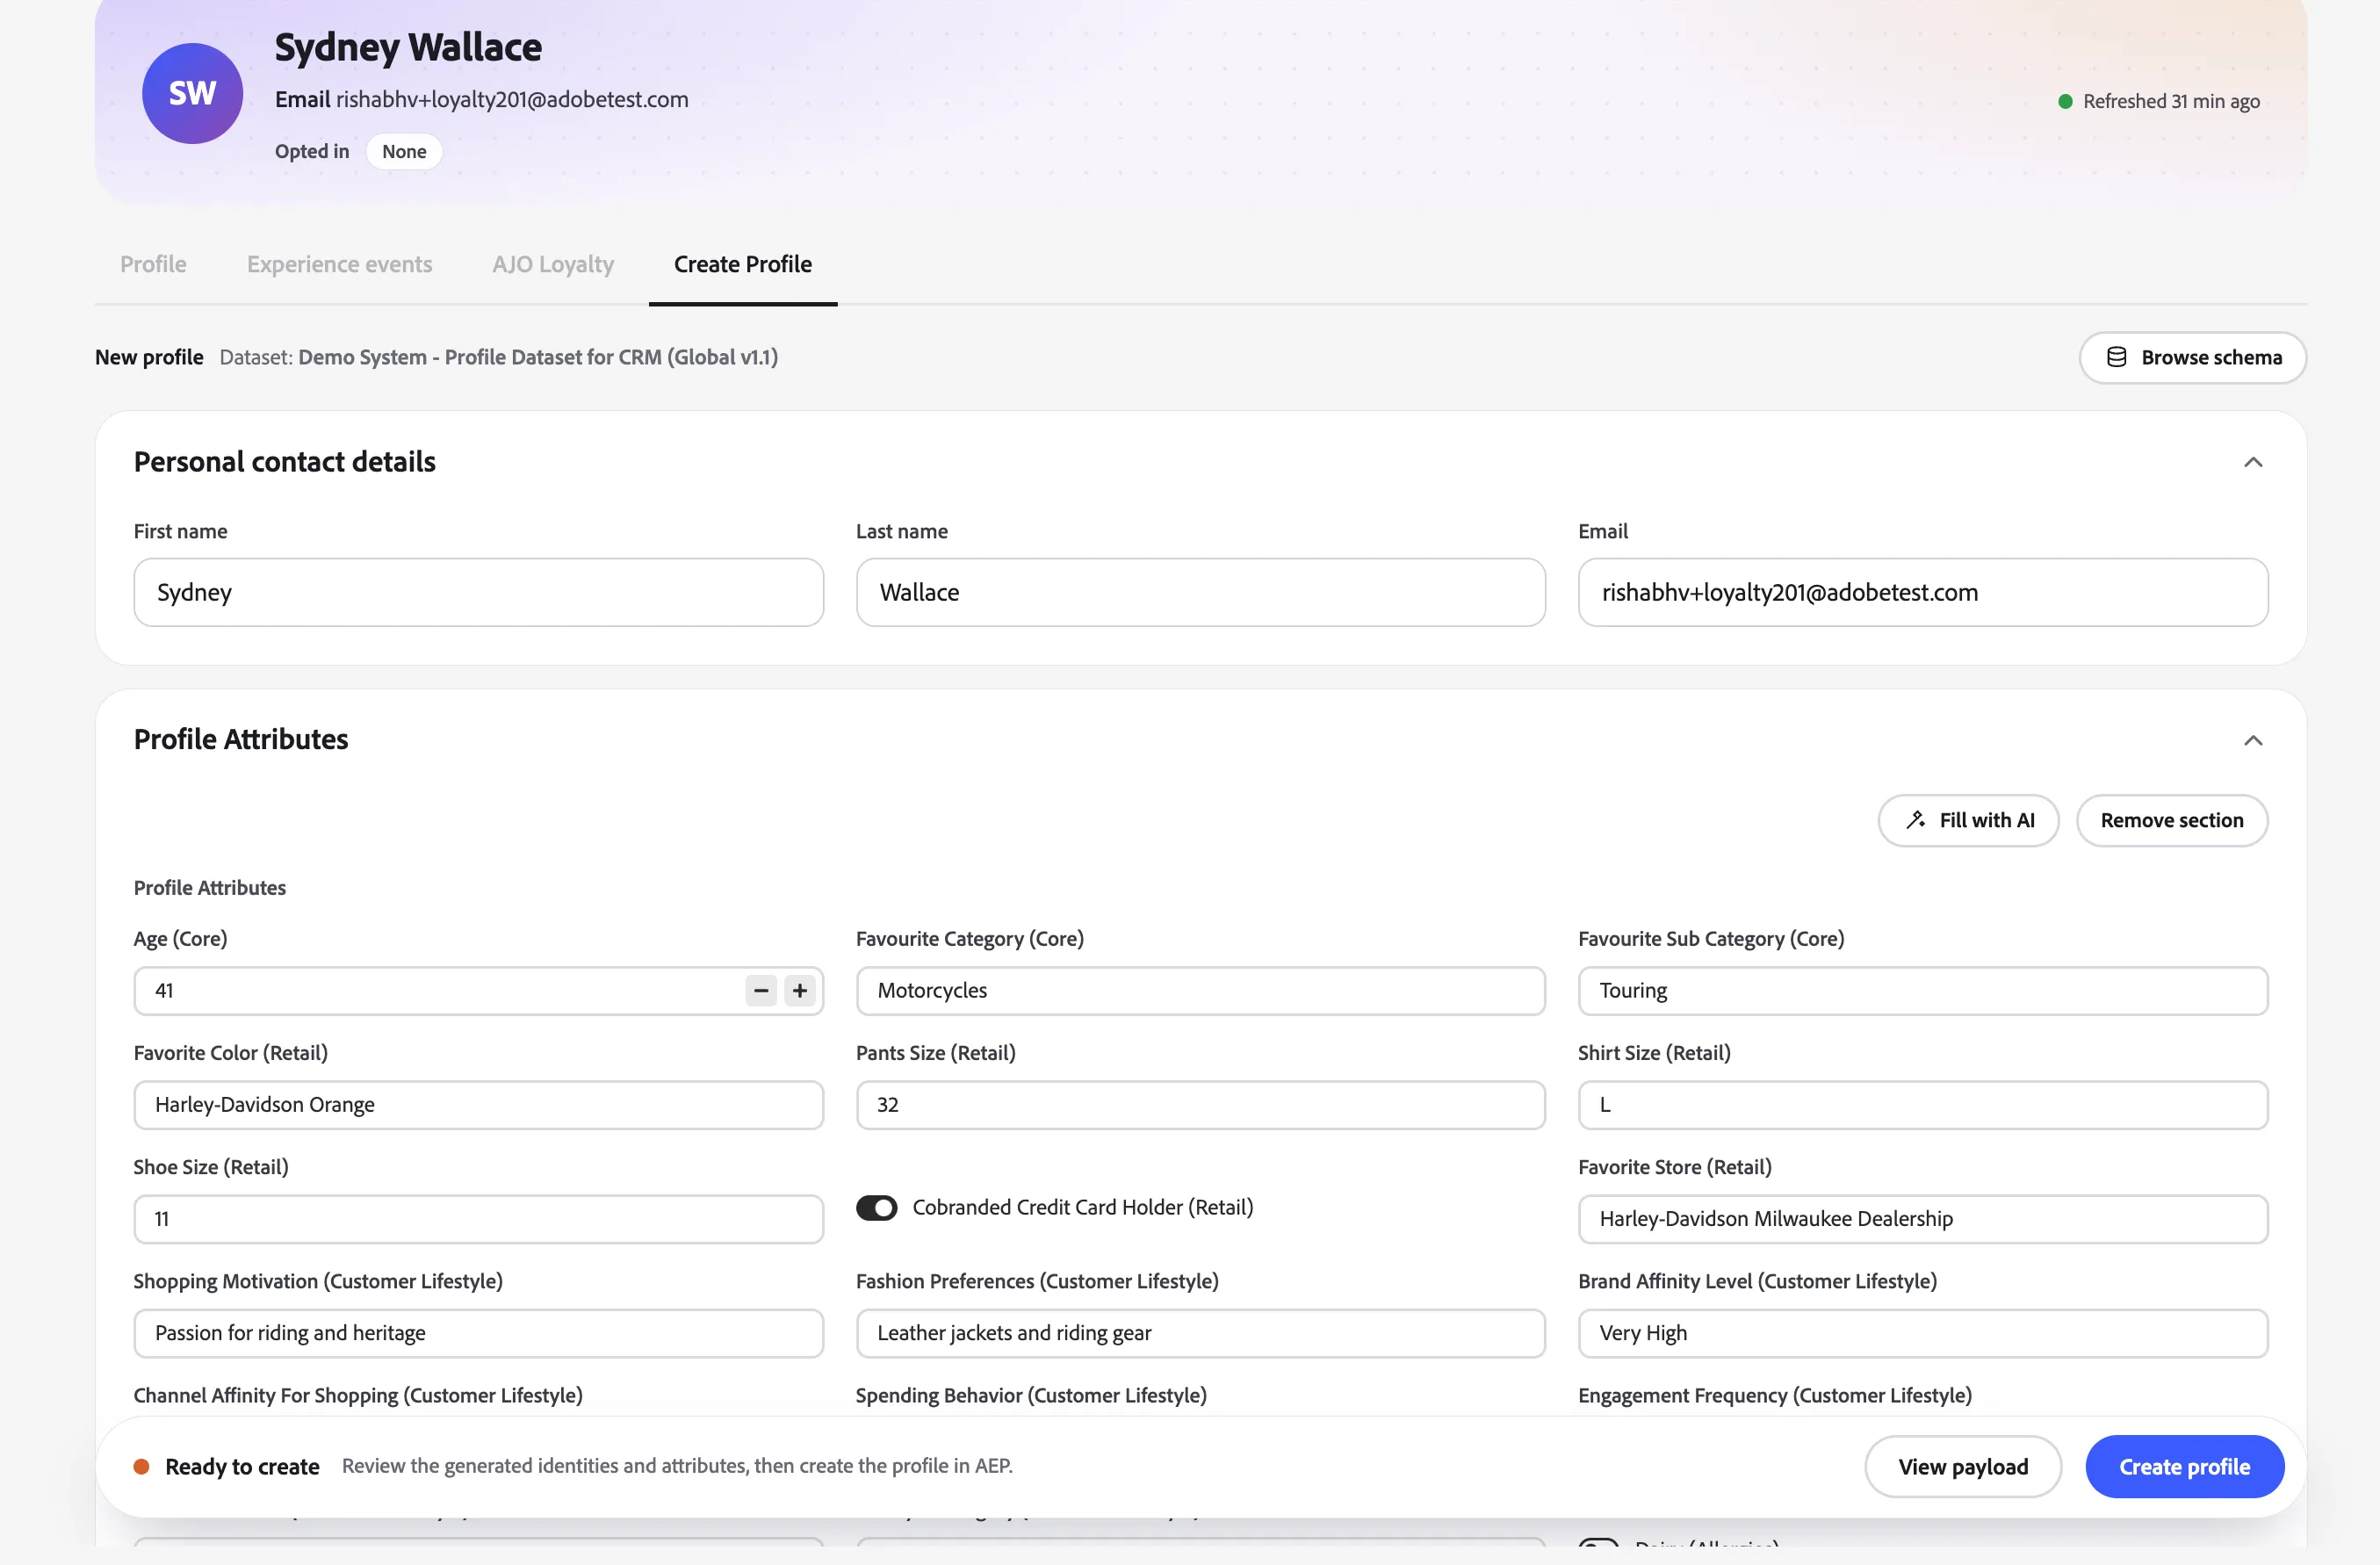The width and height of the screenshot is (2380, 1565).
Task: Open View payload
Action: coord(1962,1466)
